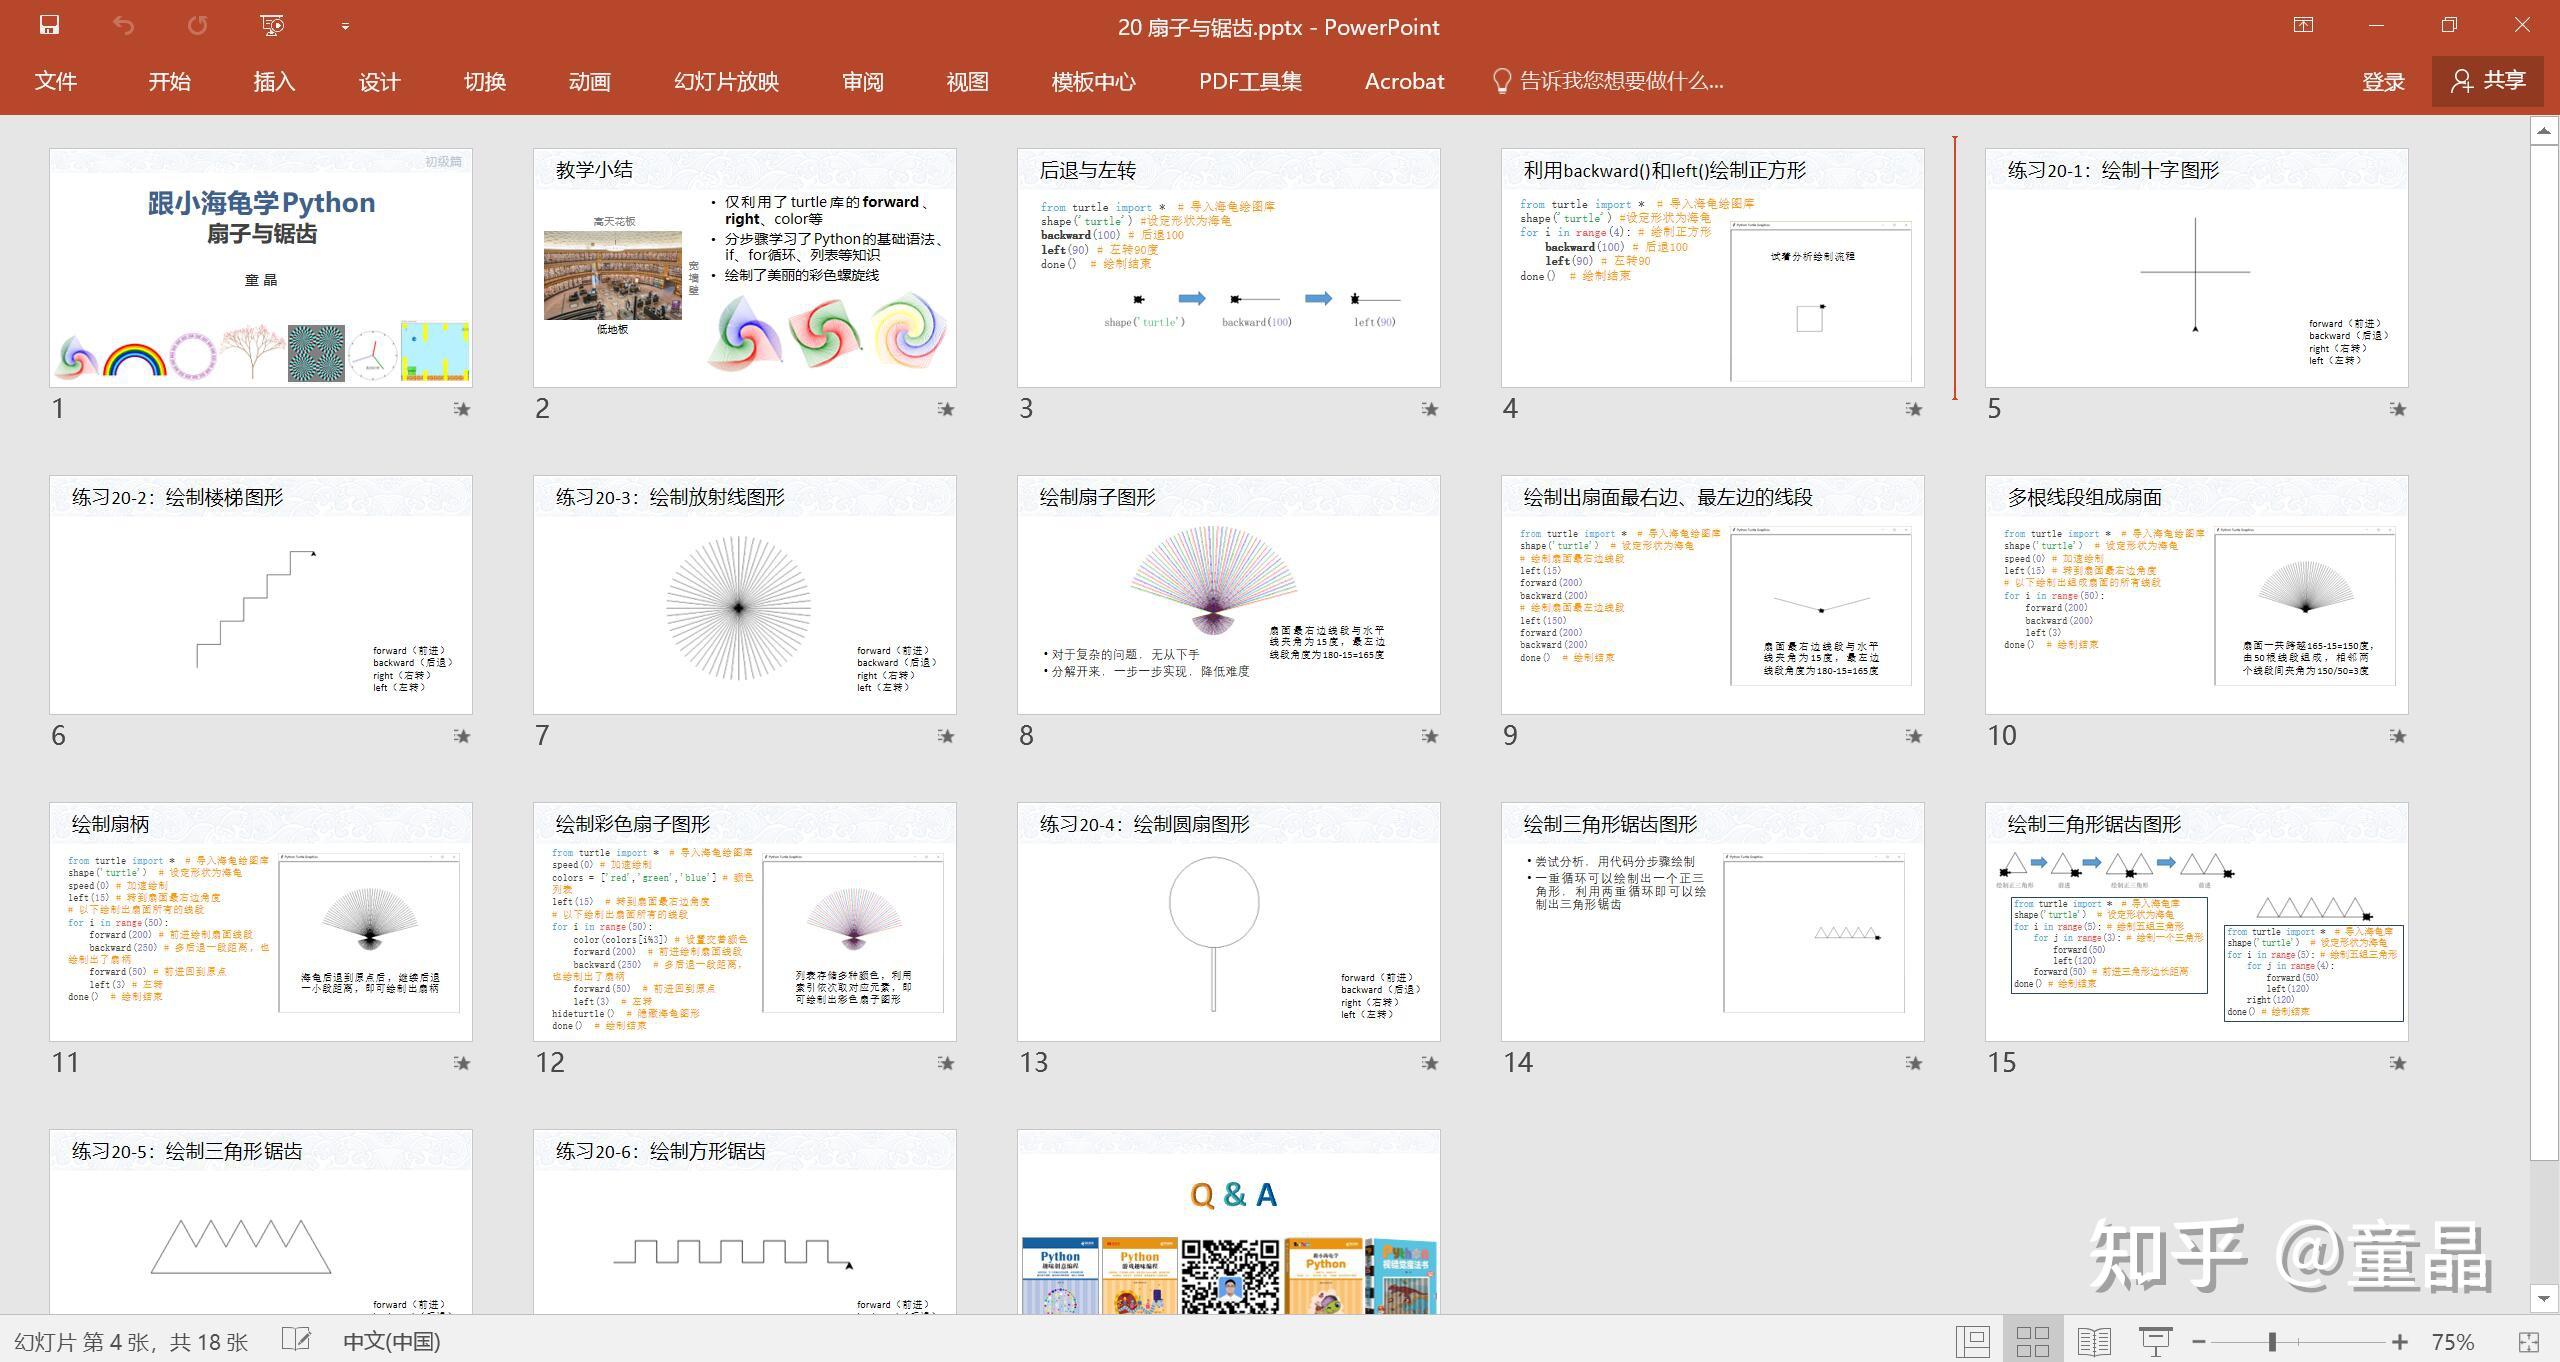Click spell check notes icon in status bar
2560x1362 pixels.
pyautogui.click(x=296, y=1340)
